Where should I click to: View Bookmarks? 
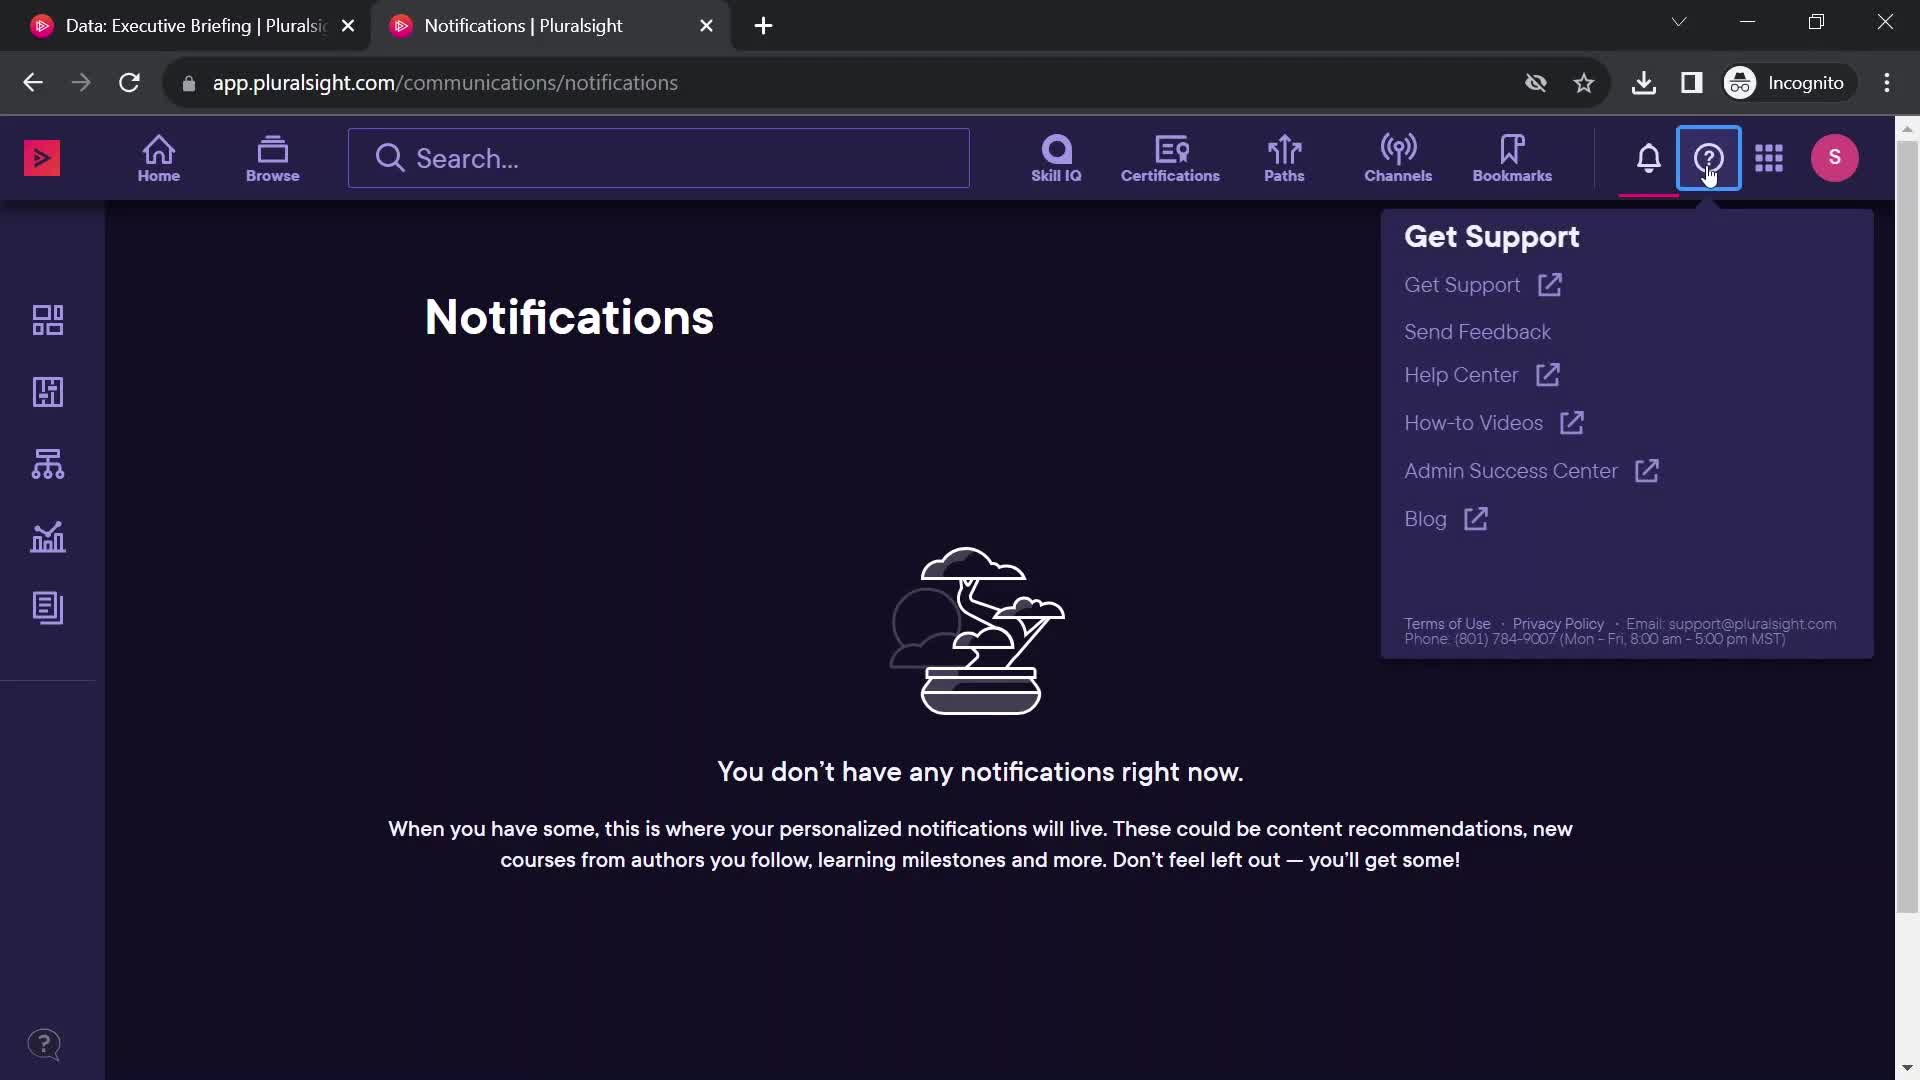point(1513,157)
